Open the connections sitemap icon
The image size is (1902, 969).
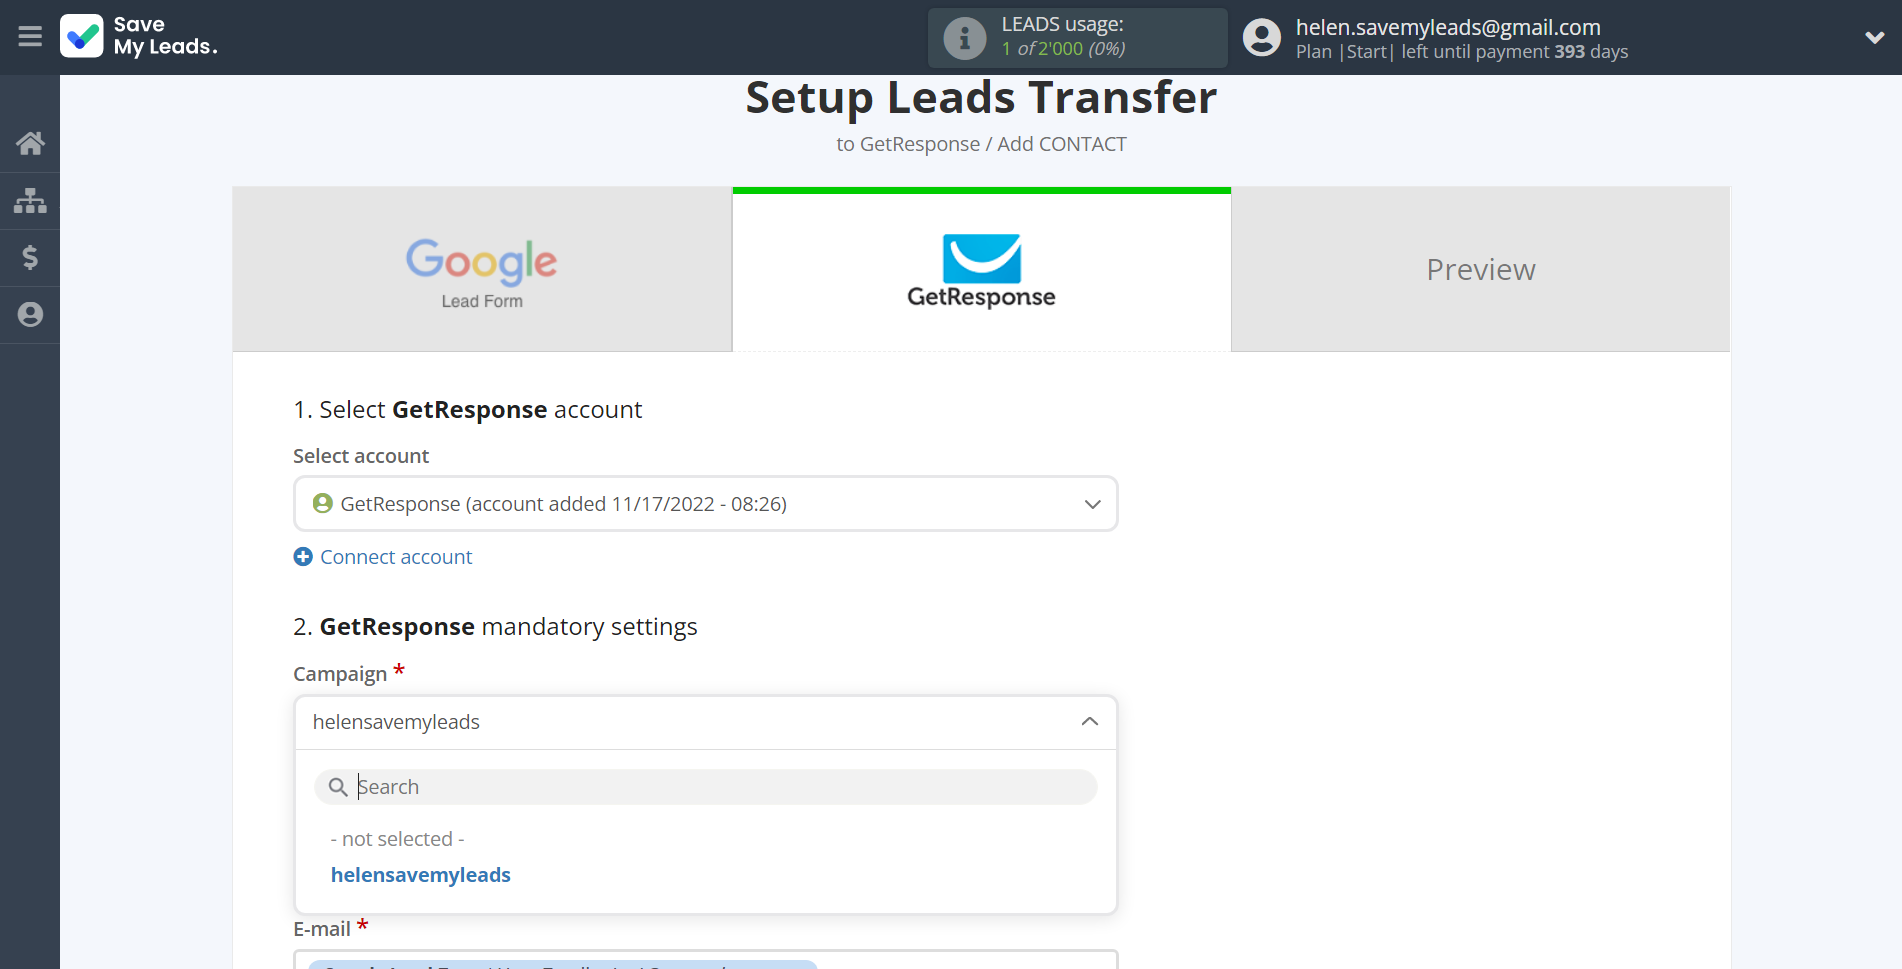30,201
